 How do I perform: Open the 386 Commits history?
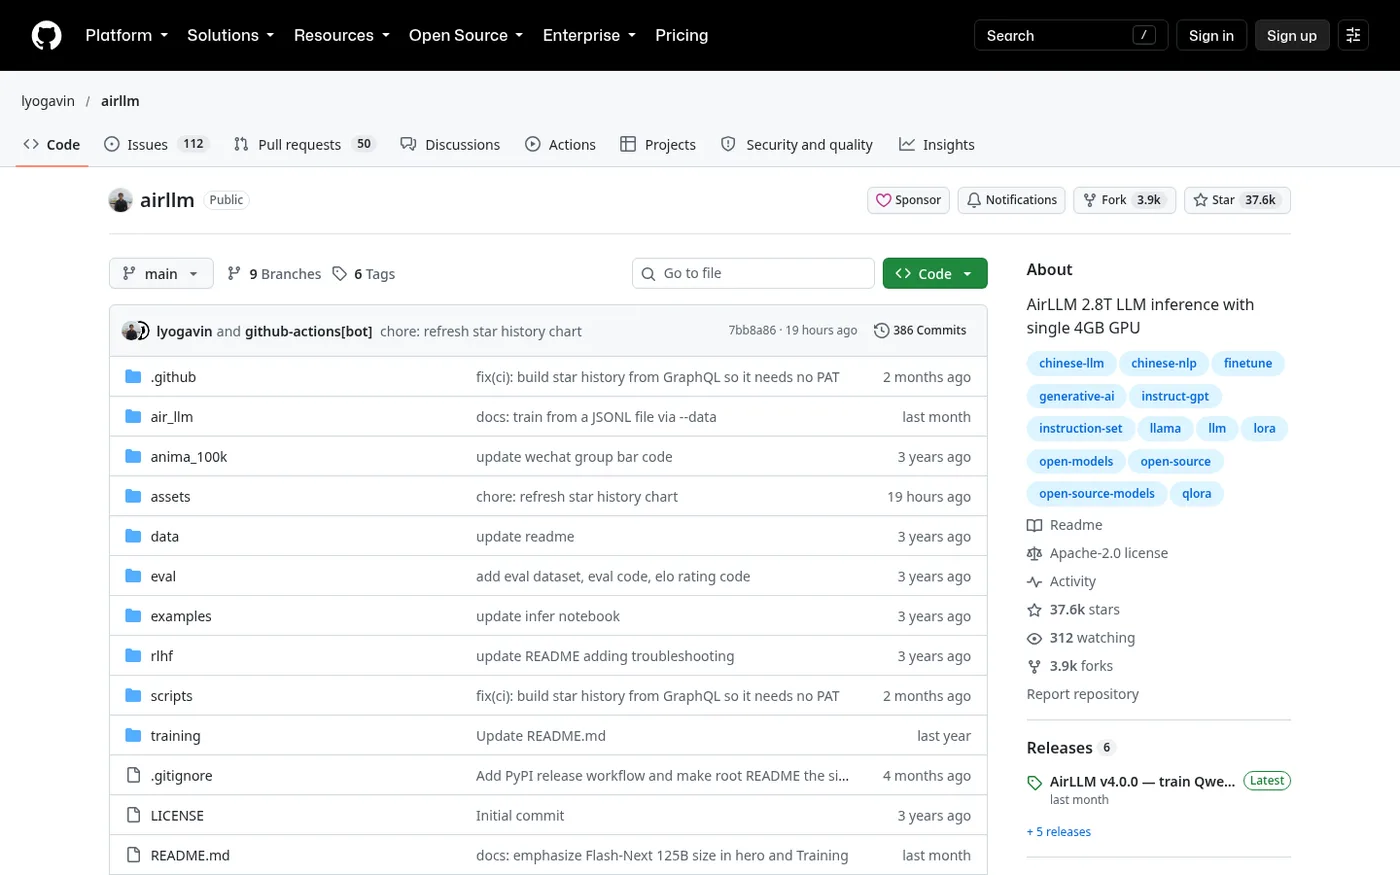pos(920,330)
